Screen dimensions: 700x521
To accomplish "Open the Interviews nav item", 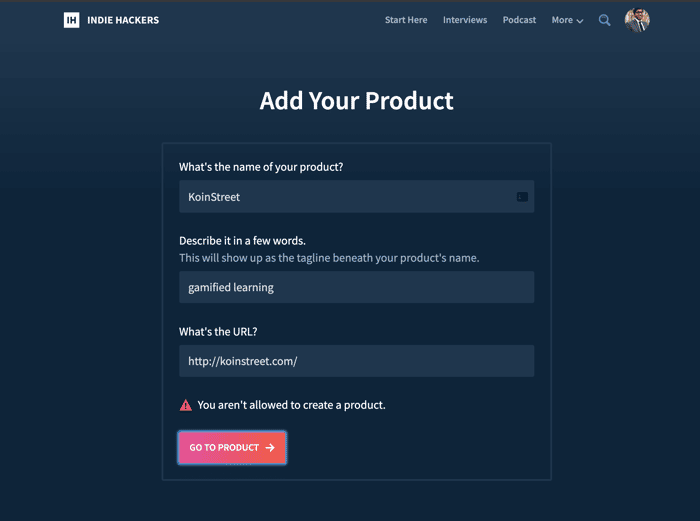I will tap(465, 20).
